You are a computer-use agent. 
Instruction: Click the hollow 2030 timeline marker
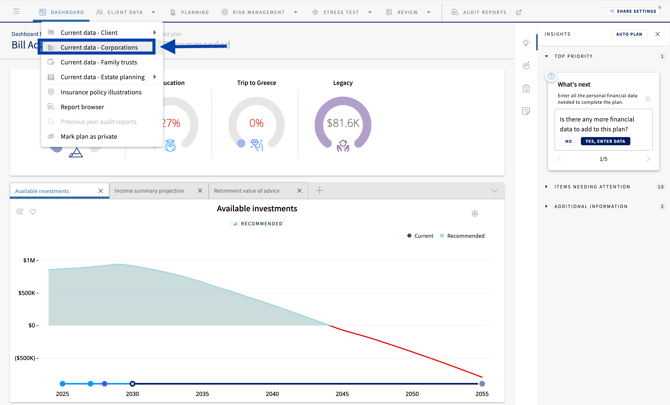click(132, 384)
